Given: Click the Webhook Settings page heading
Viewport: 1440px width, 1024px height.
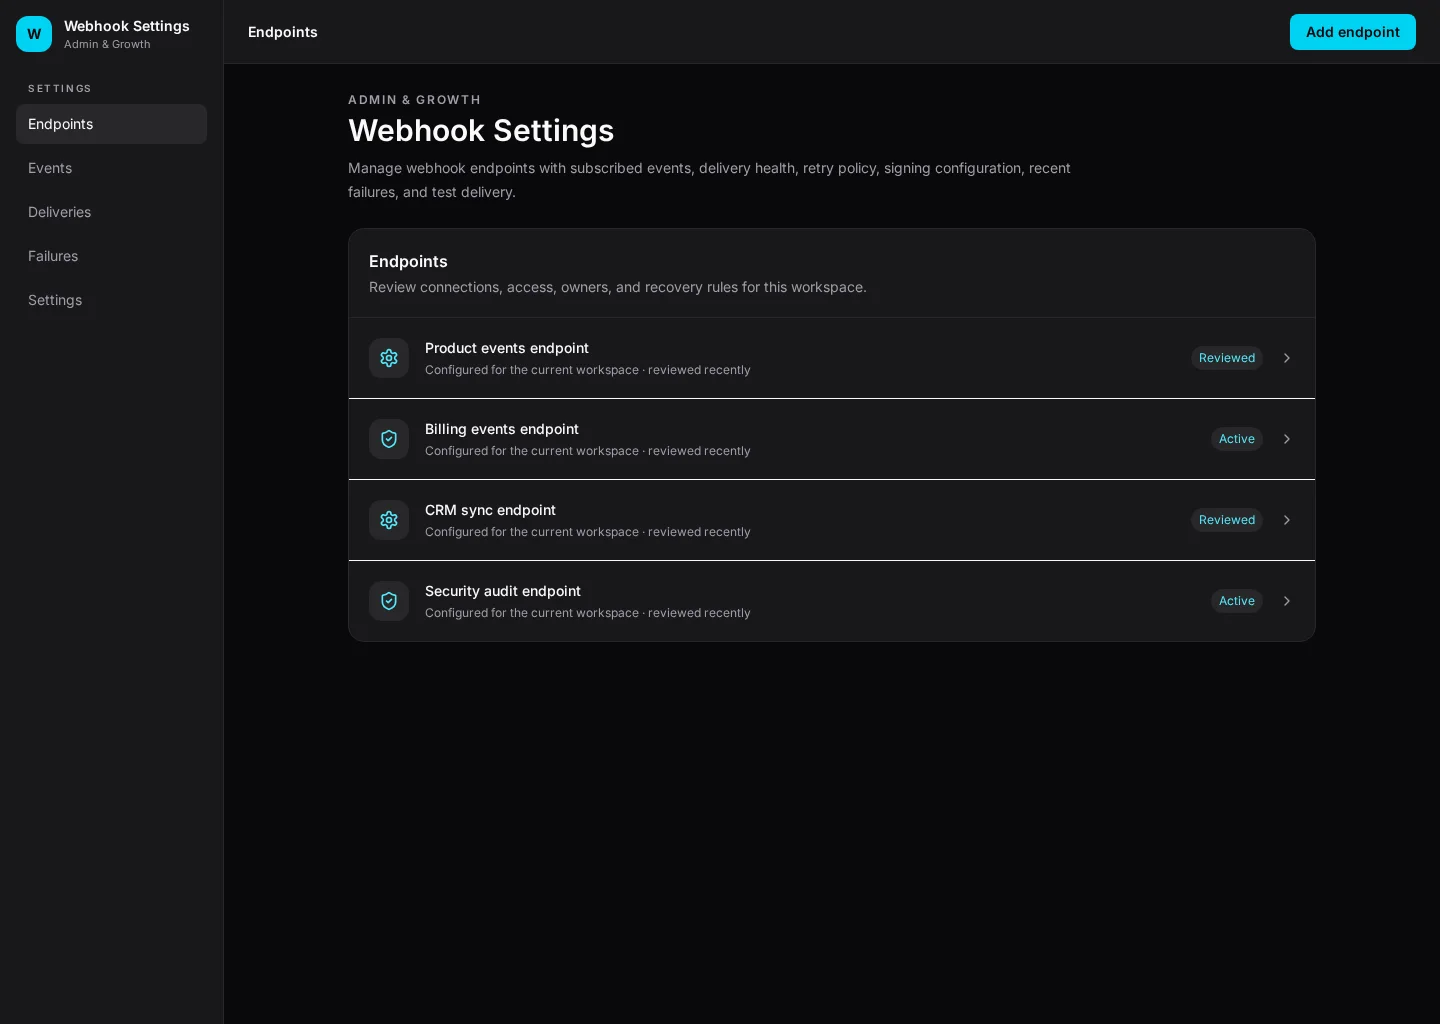Looking at the screenshot, I should [x=481, y=130].
